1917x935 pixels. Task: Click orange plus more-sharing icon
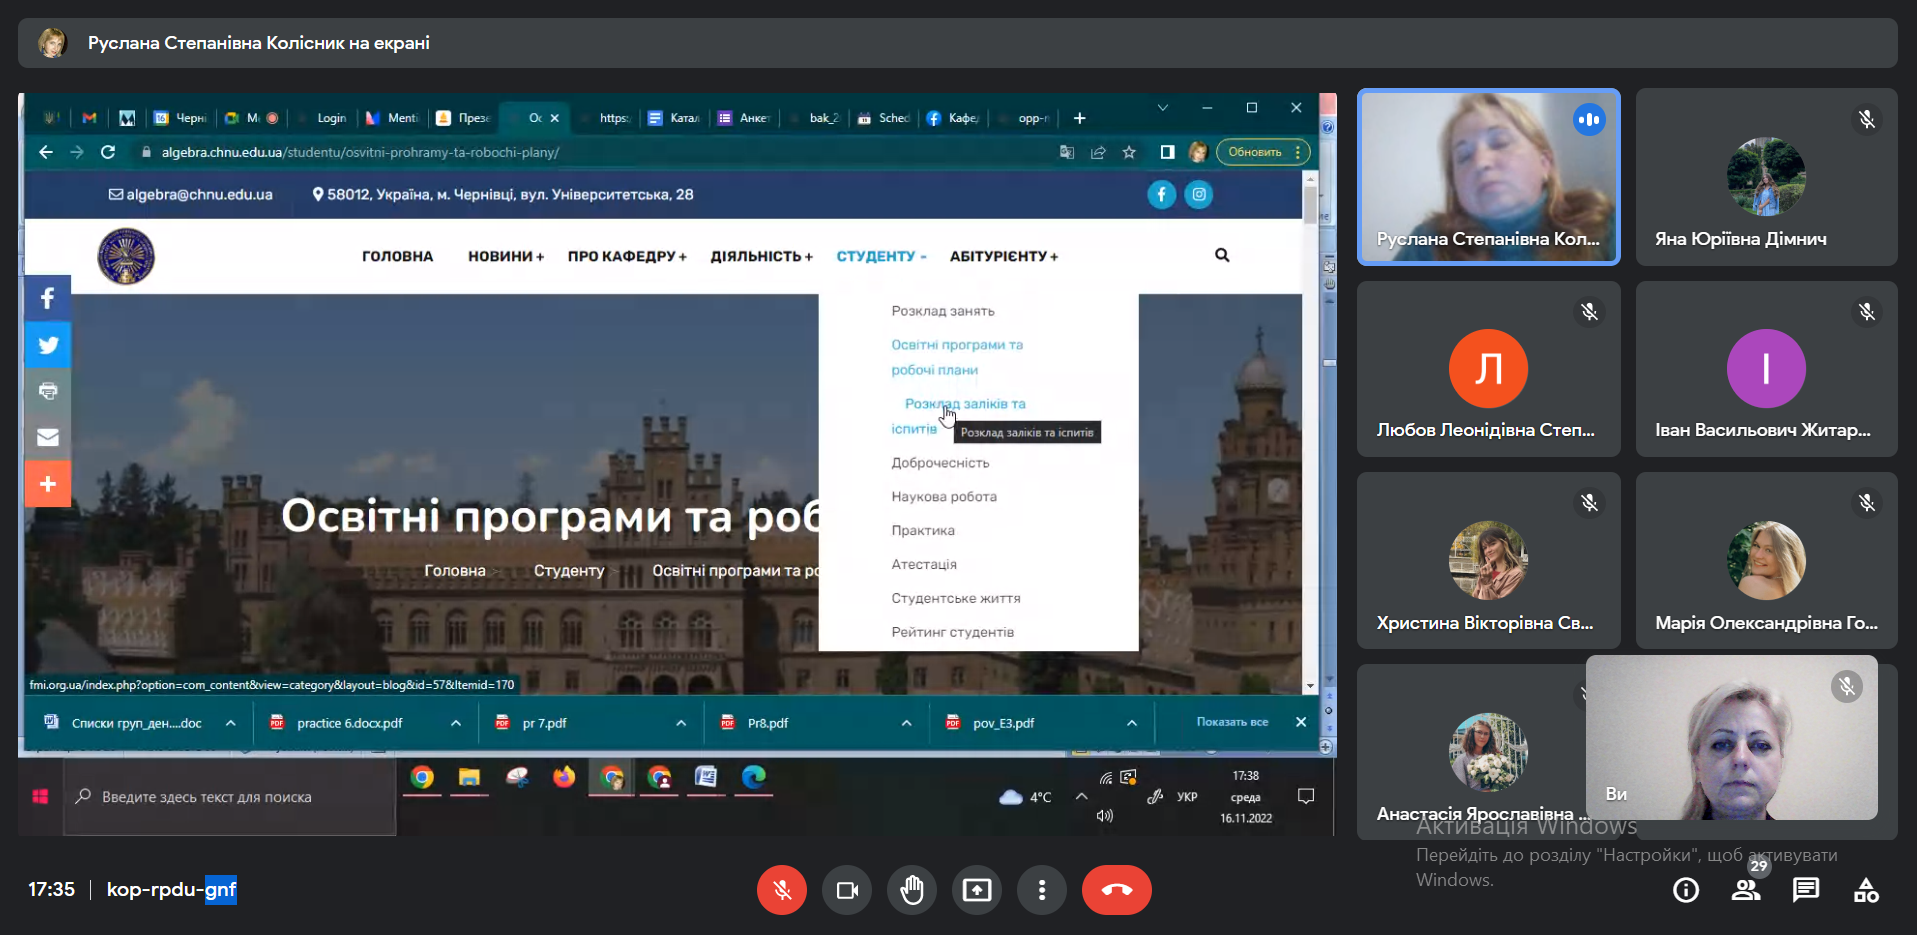tap(47, 484)
